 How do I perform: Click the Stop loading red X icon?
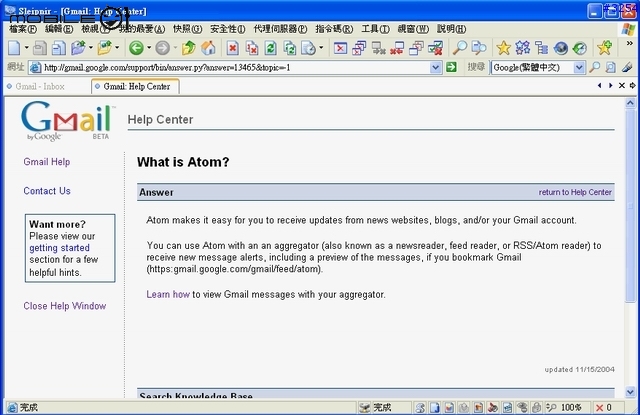coord(233,48)
